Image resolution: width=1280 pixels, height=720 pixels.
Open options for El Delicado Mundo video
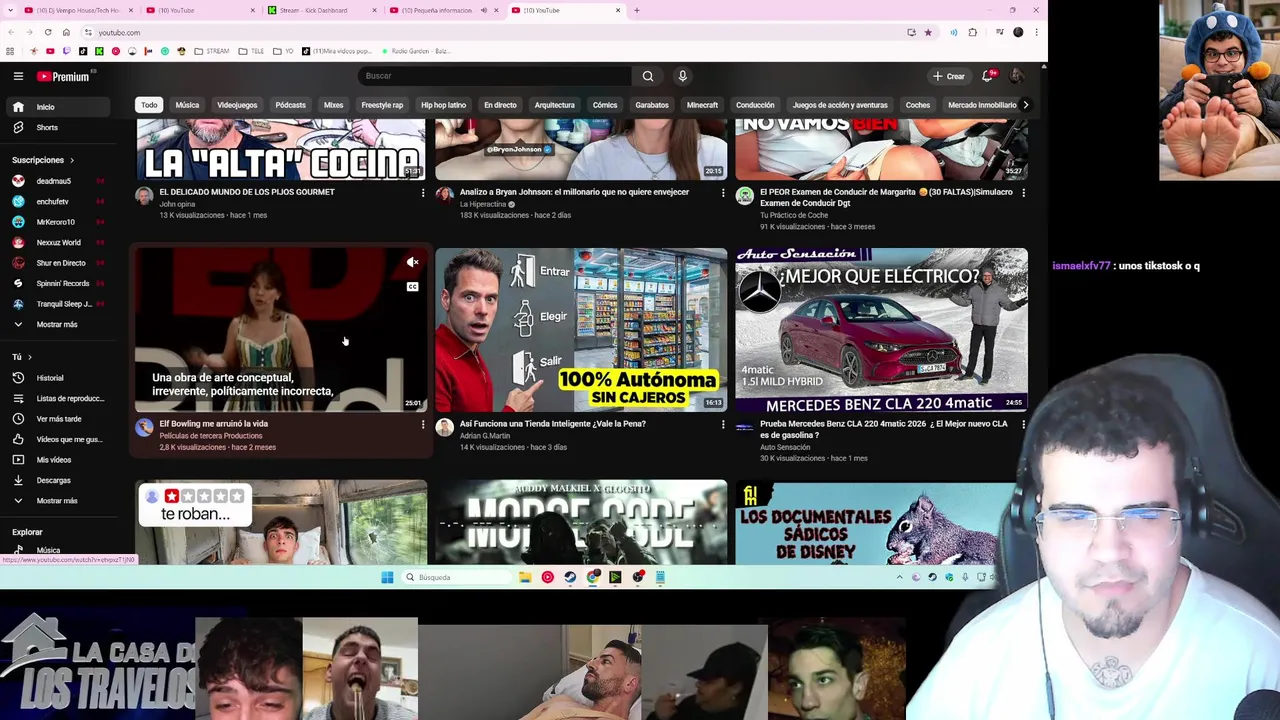tap(423, 192)
